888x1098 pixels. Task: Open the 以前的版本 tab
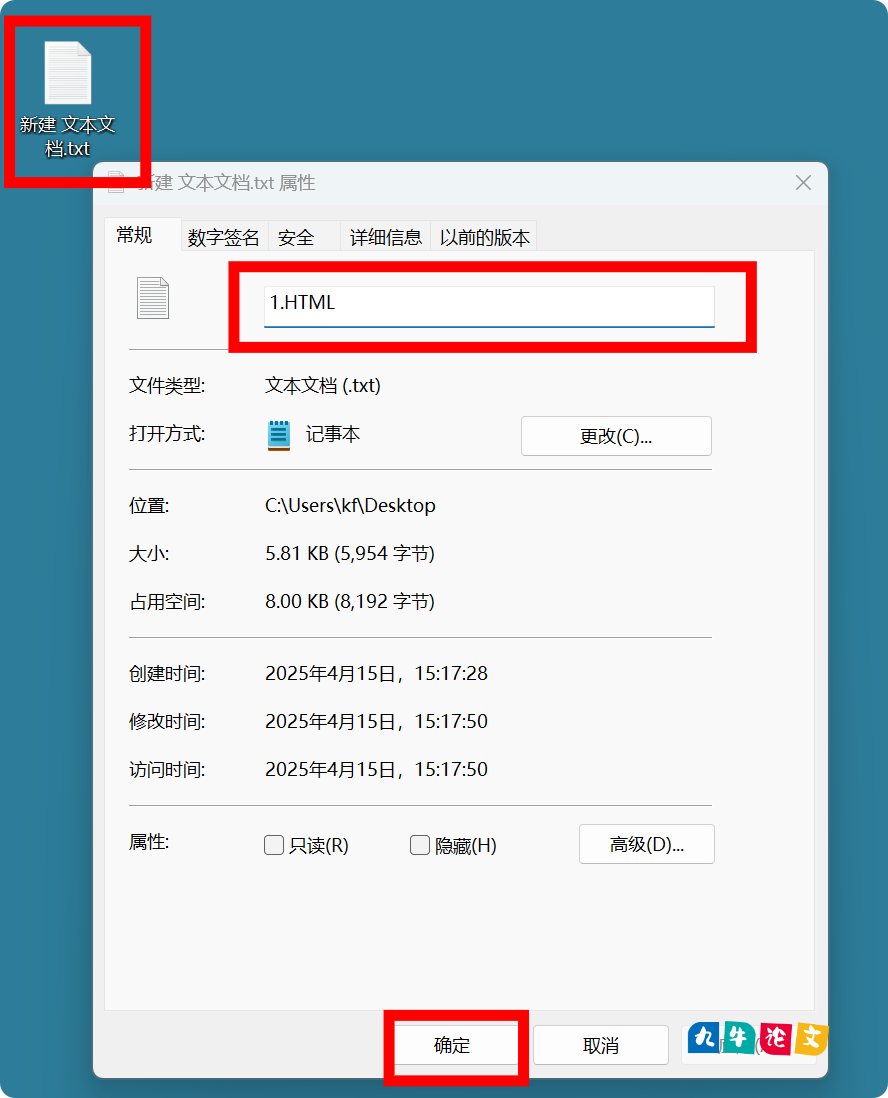click(x=484, y=237)
